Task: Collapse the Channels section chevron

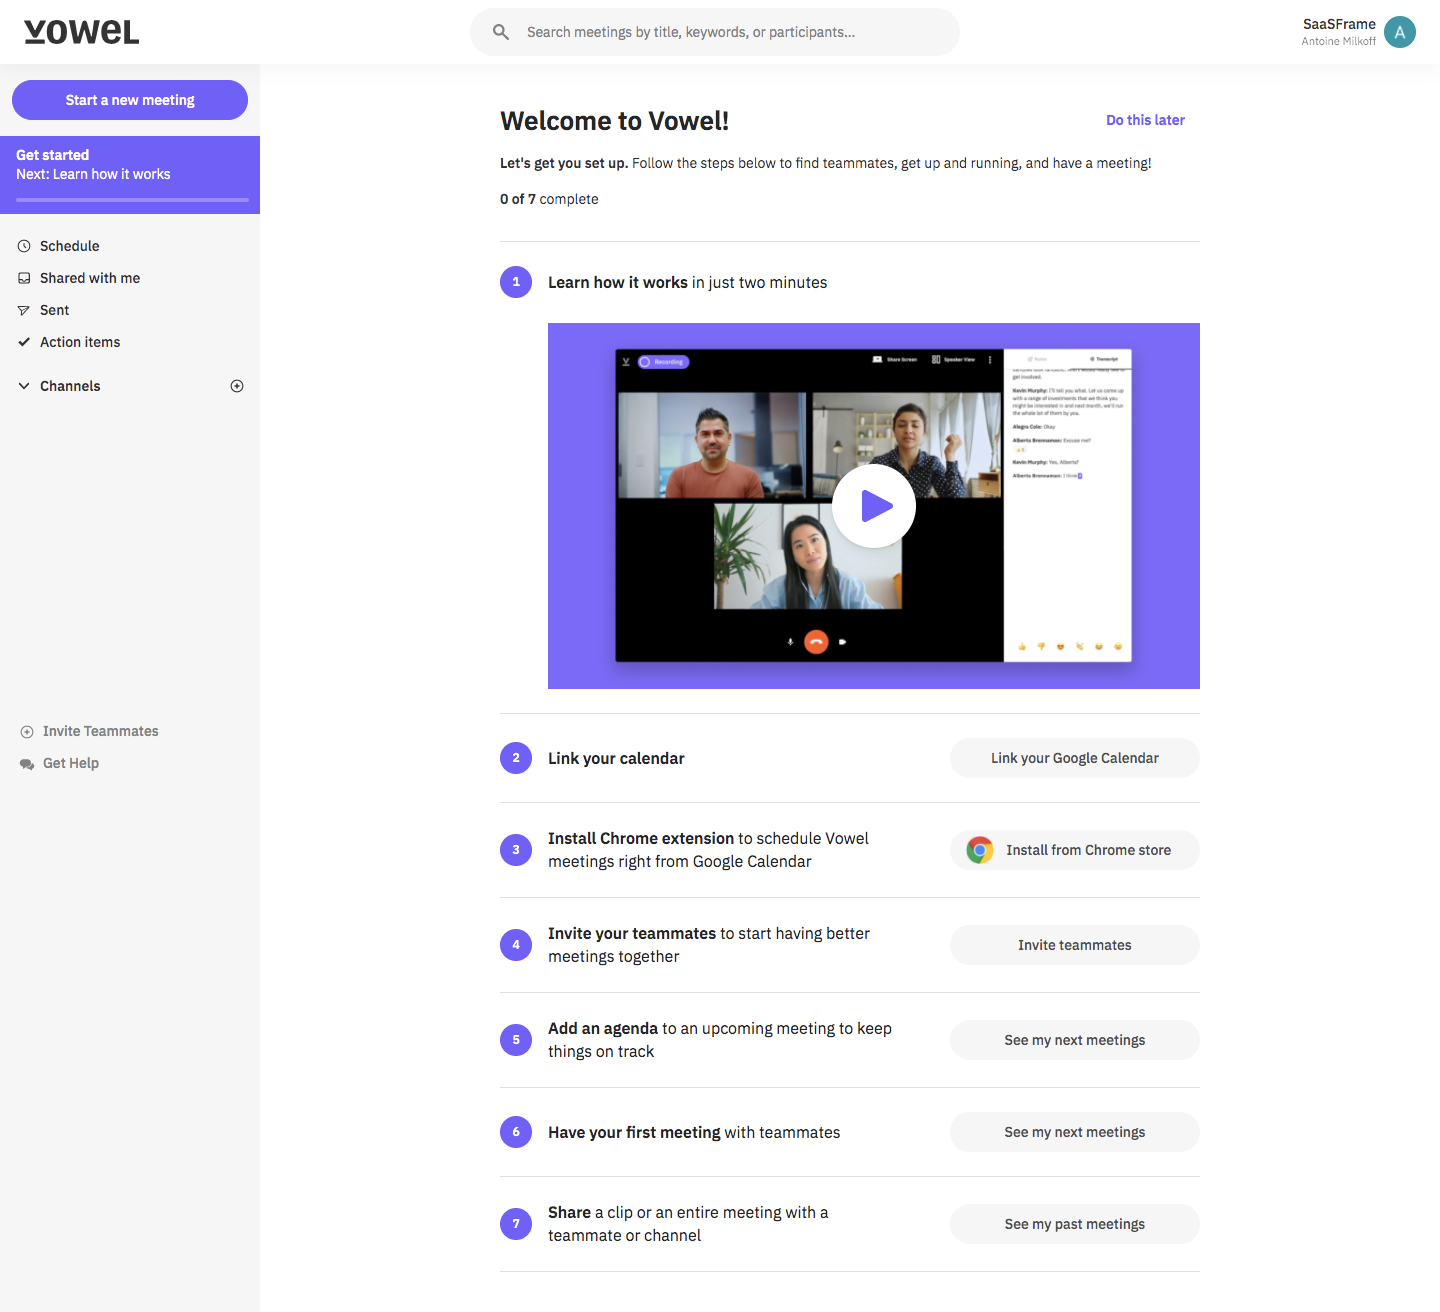Action: [24, 386]
